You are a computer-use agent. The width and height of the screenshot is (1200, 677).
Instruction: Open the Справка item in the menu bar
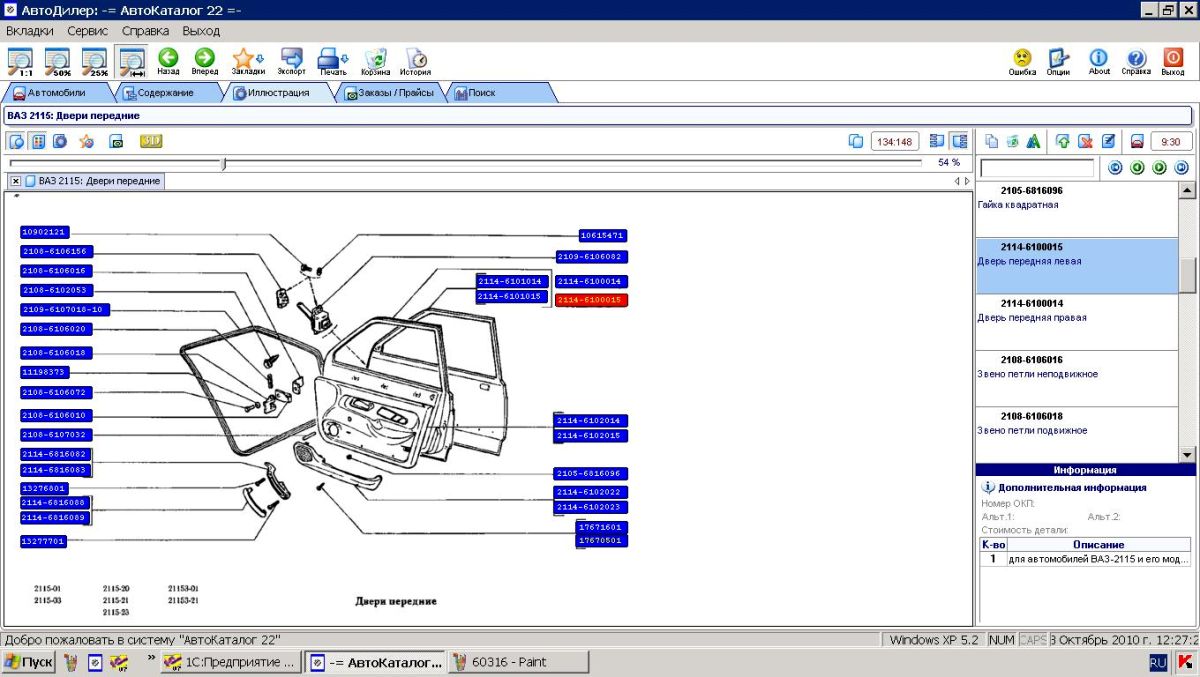pos(146,31)
